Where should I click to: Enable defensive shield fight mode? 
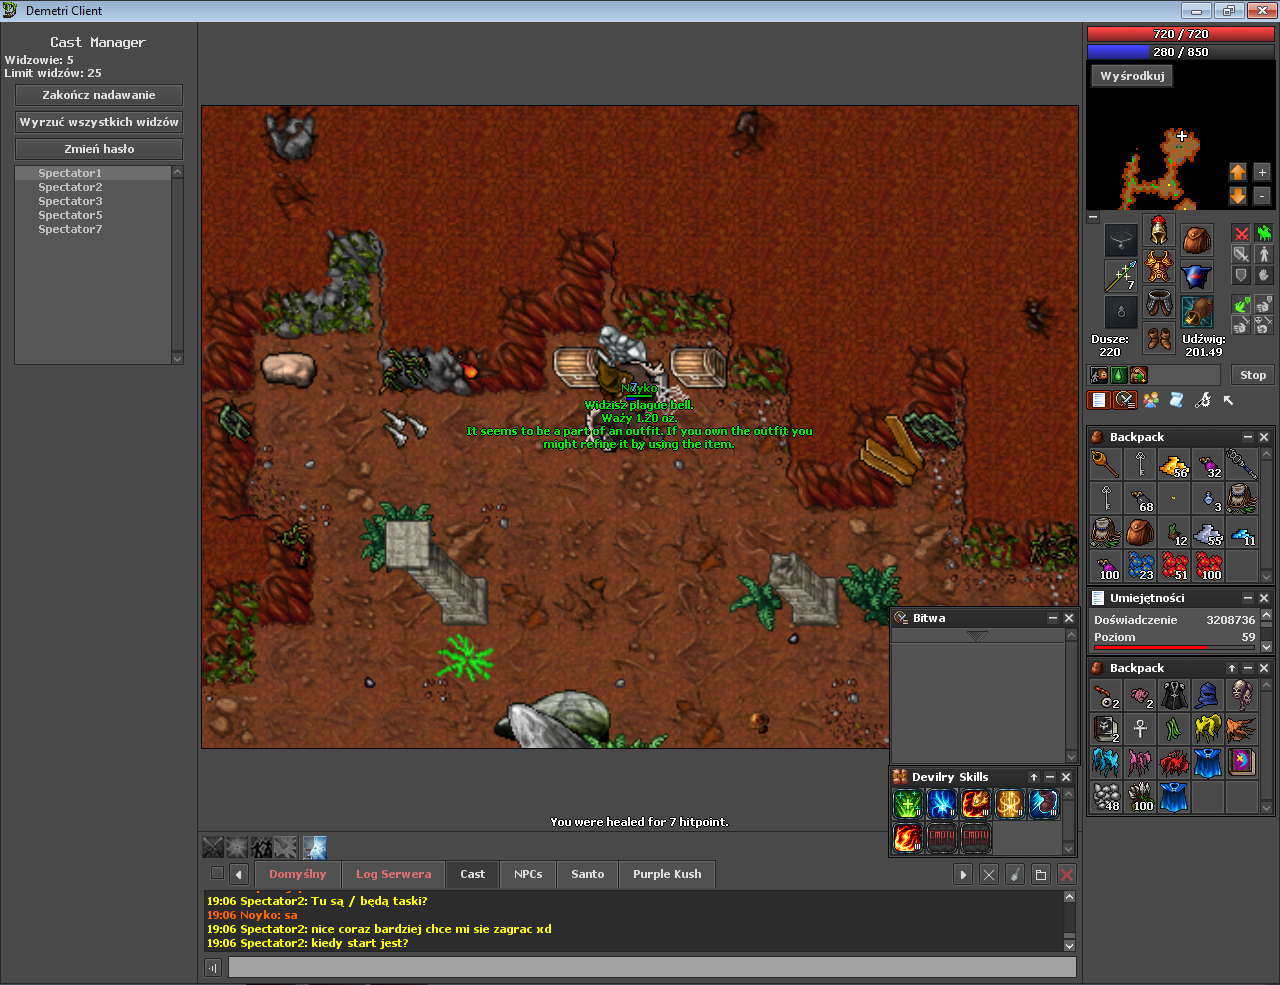click(x=1241, y=276)
